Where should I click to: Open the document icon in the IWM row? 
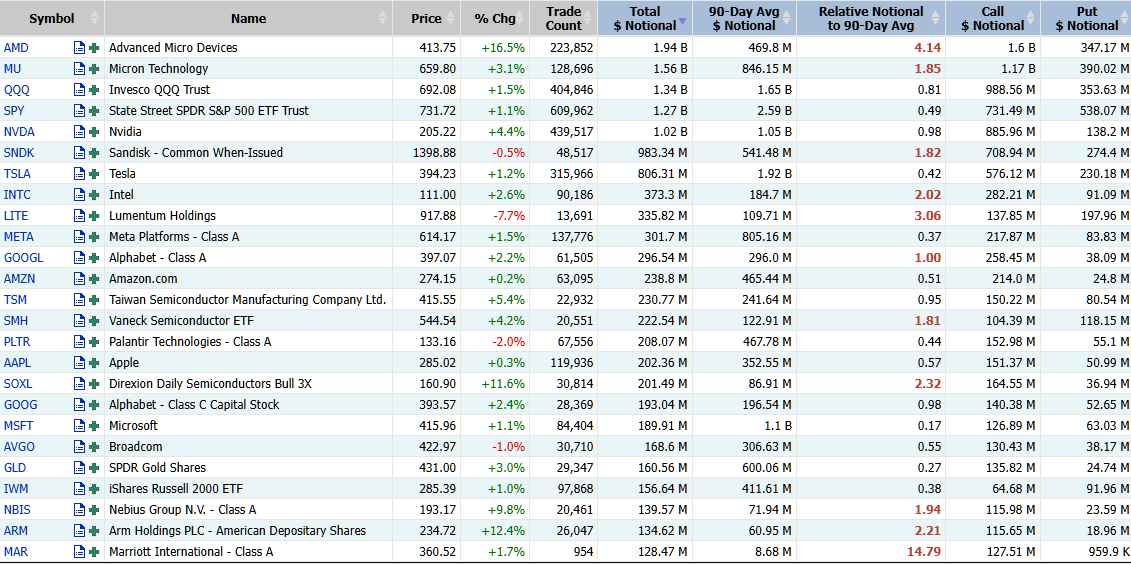(79, 488)
